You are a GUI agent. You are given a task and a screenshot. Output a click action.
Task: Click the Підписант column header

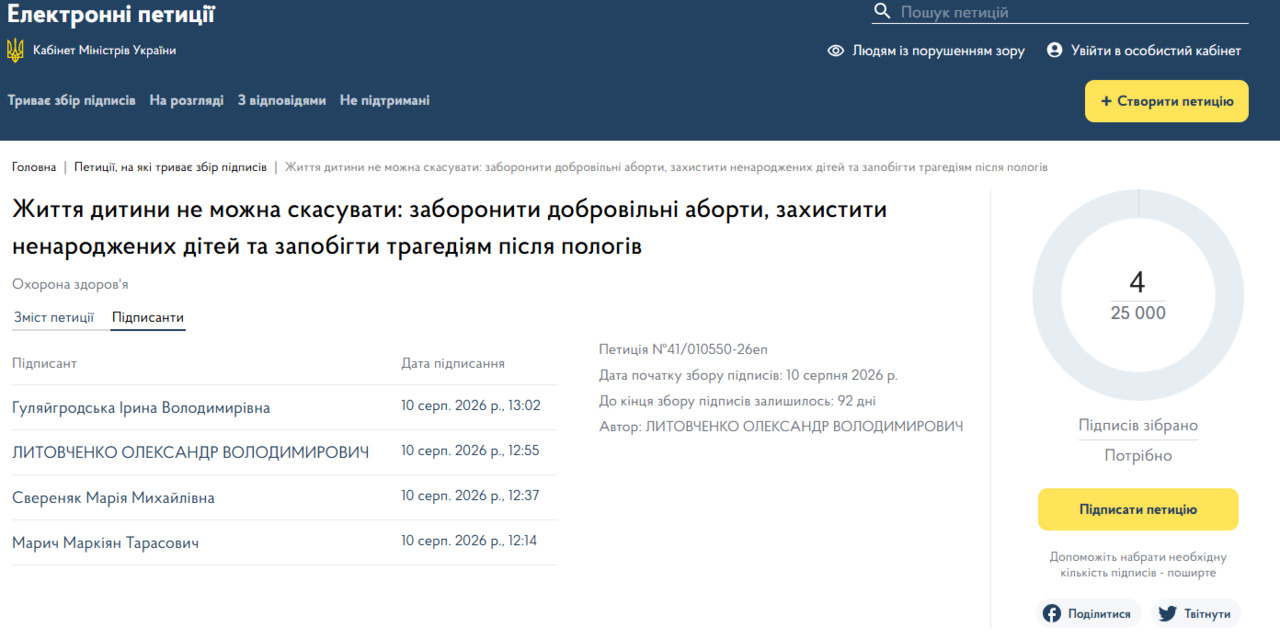click(44, 363)
